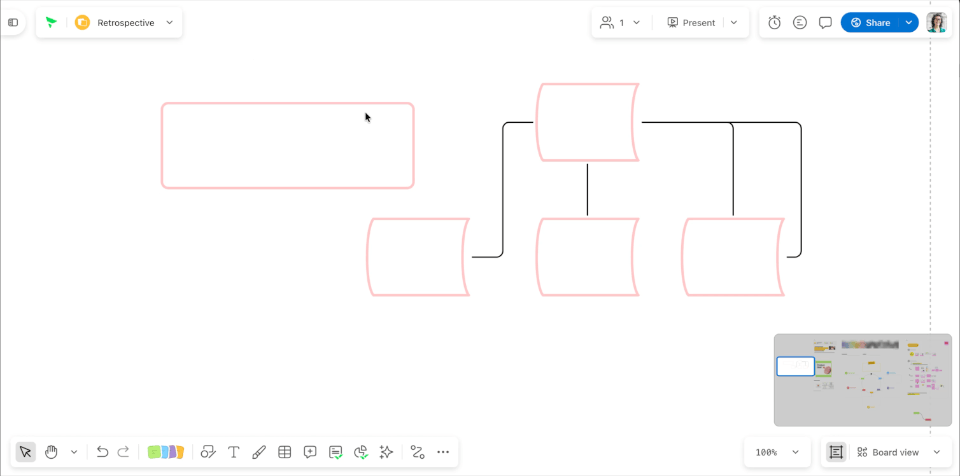
Task: Click the blue viewport box in minimap
Action: (x=795, y=366)
